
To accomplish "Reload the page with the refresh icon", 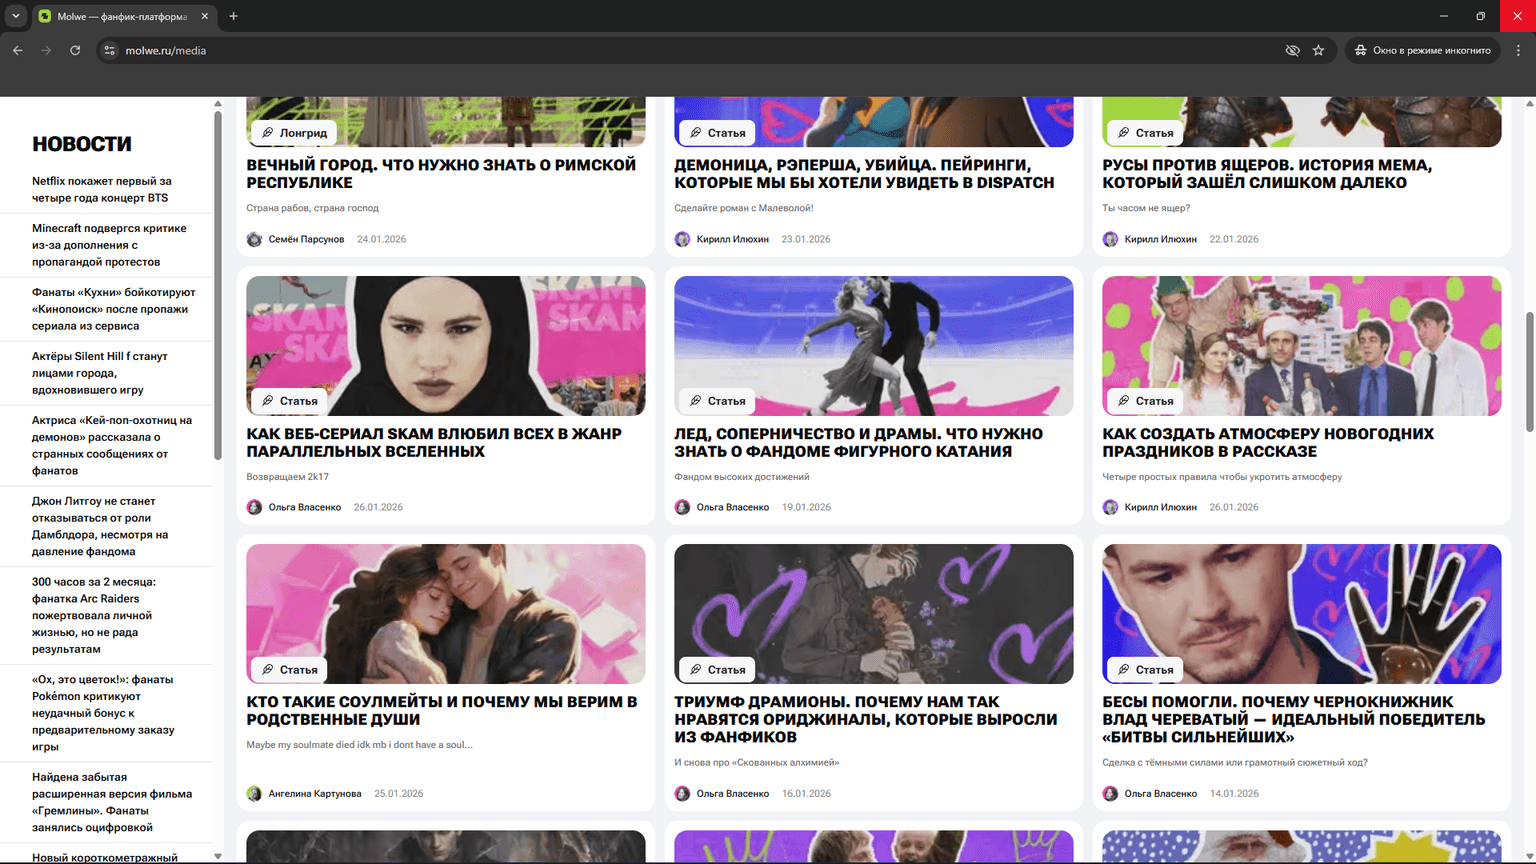I will (75, 50).
